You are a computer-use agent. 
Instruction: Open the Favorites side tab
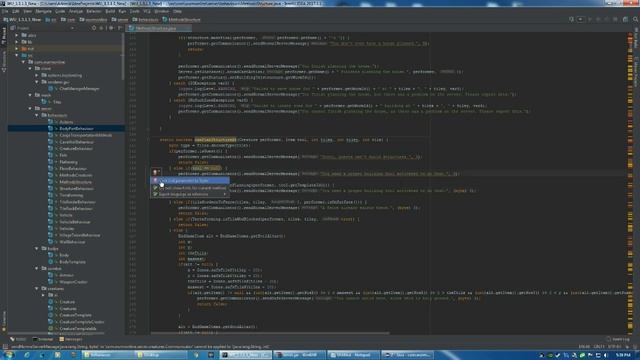tap(4, 320)
